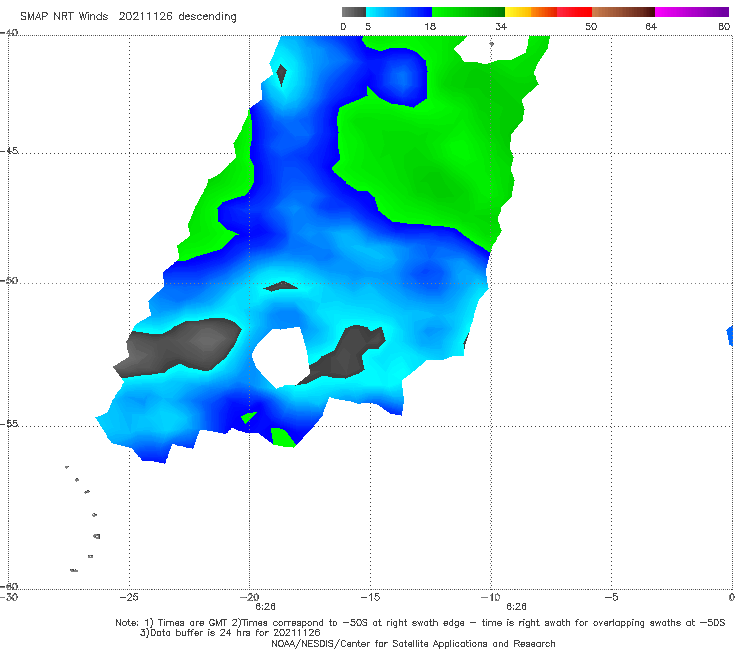
Task: Click the colorbar label '64'
Action: pyautogui.click(x=651, y=26)
